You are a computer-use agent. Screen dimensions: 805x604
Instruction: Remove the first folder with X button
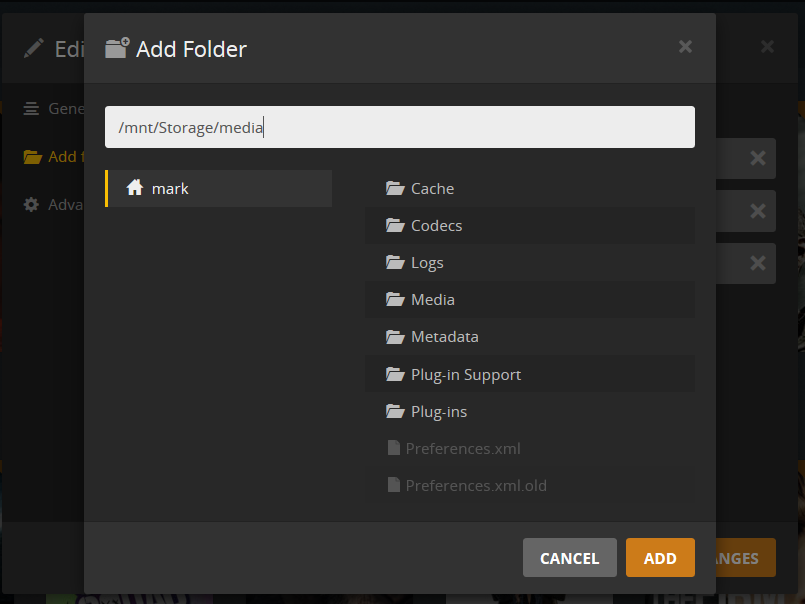click(757, 158)
